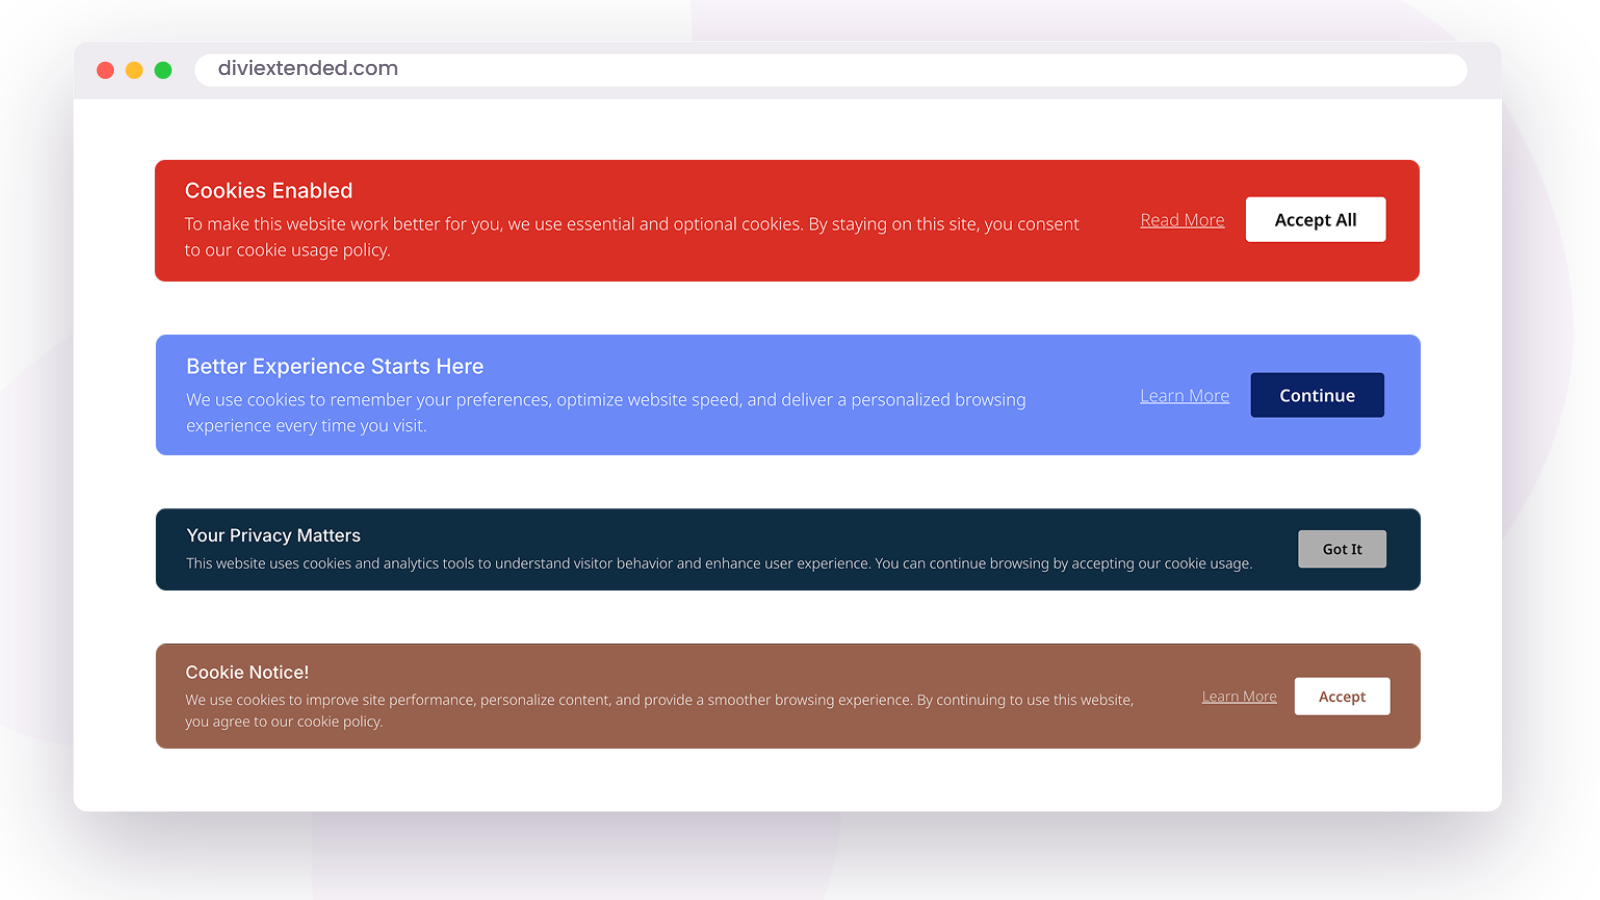This screenshot has height=900, width=1600.
Task: Click the red banner's essential and optional cookies text
Action: pos(631,237)
